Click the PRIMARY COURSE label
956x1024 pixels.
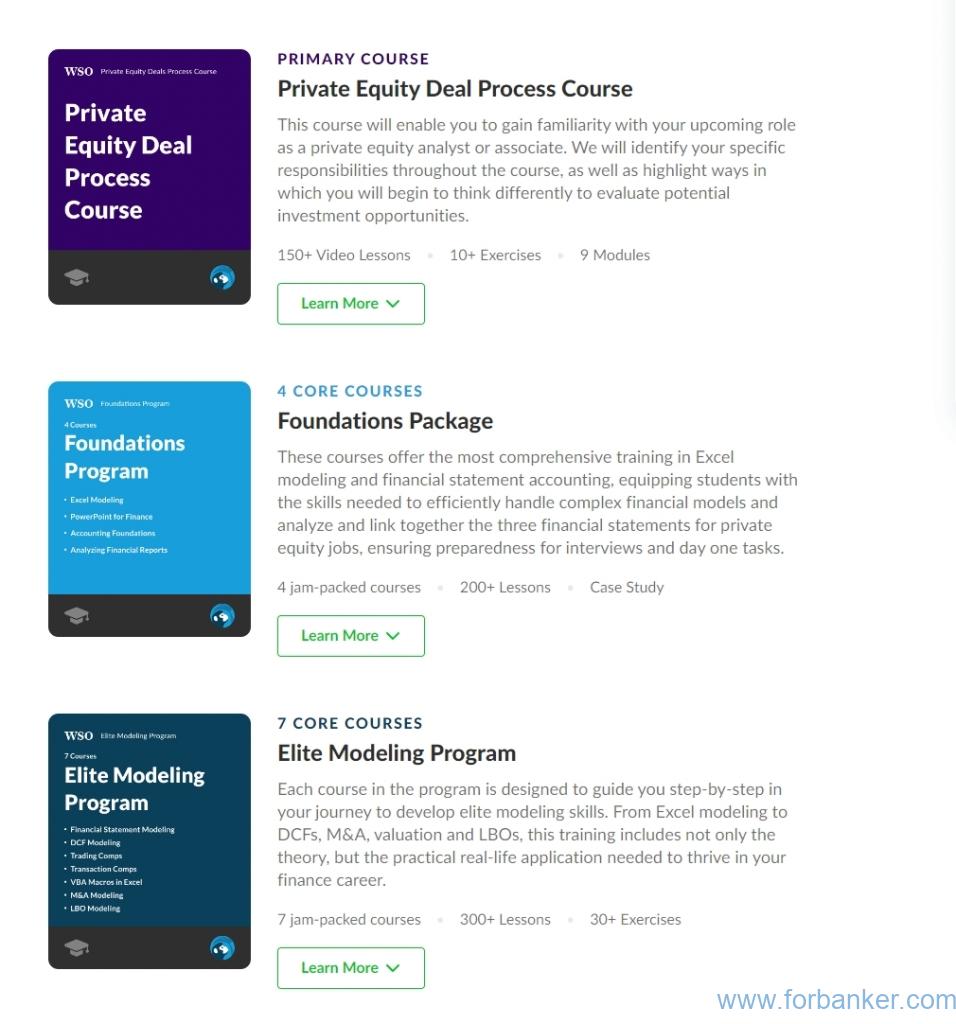[353, 59]
